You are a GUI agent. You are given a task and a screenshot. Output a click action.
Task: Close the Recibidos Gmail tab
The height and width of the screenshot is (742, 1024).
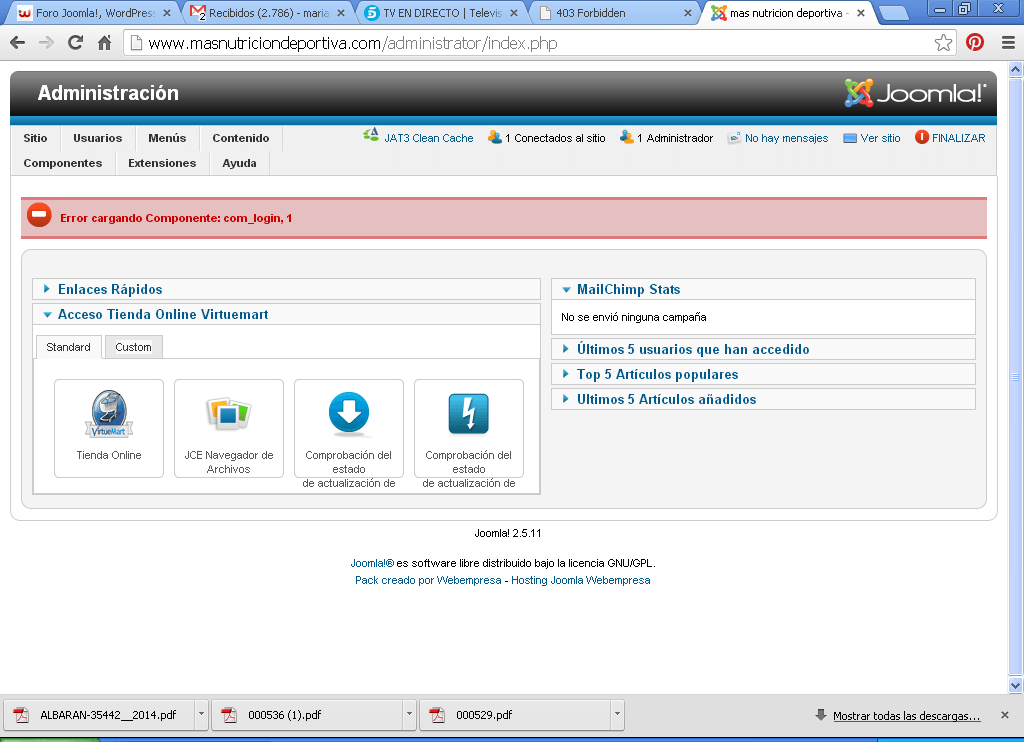[x=341, y=13]
